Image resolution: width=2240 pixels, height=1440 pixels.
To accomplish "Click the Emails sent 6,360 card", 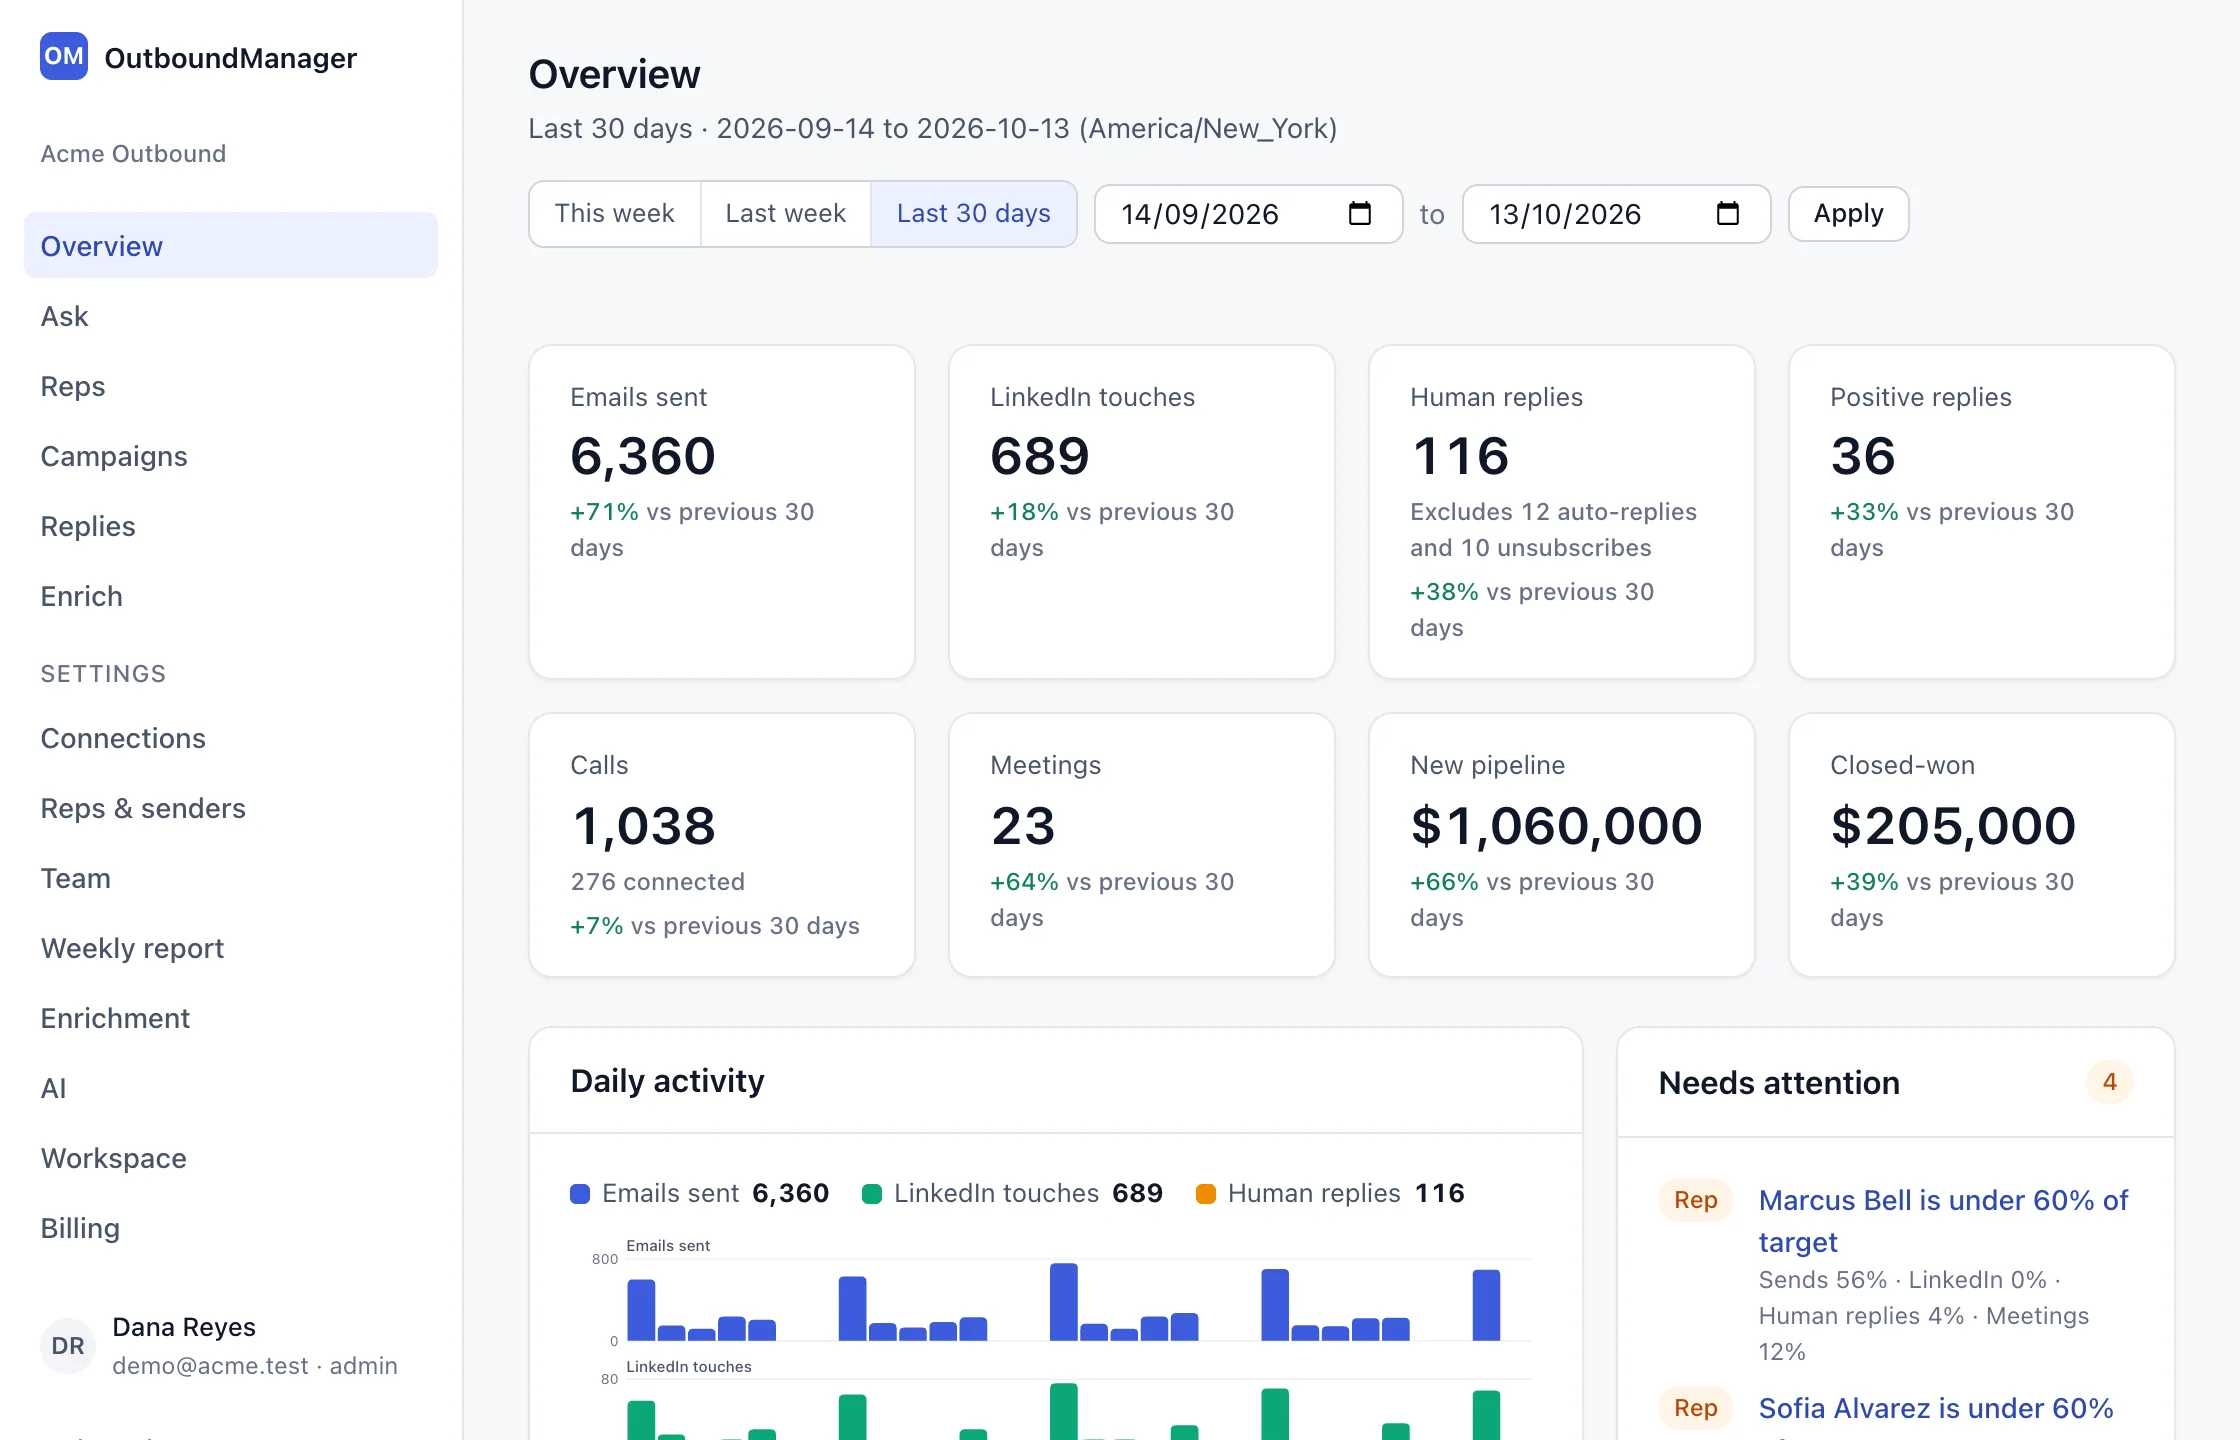I will pos(722,512).
